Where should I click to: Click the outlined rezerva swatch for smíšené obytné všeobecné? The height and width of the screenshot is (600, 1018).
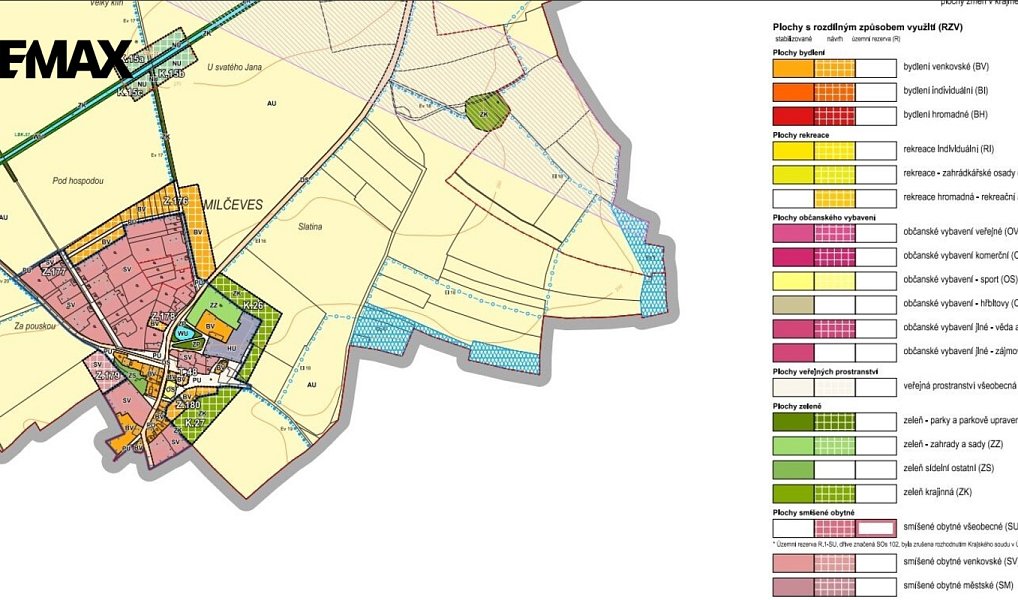pos(876,529)
